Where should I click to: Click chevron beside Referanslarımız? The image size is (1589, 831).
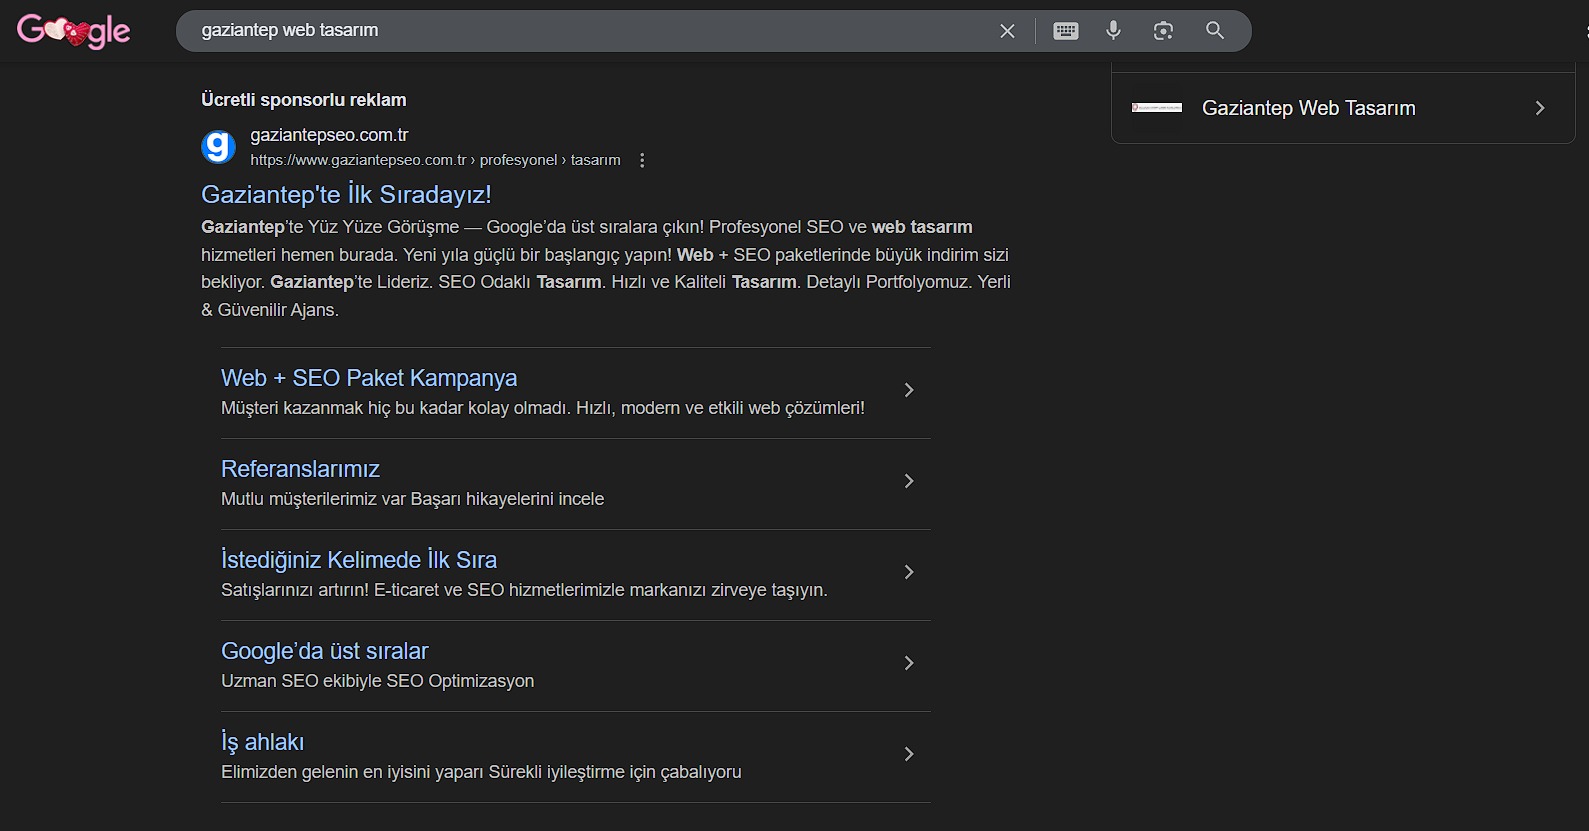[908, 481]
